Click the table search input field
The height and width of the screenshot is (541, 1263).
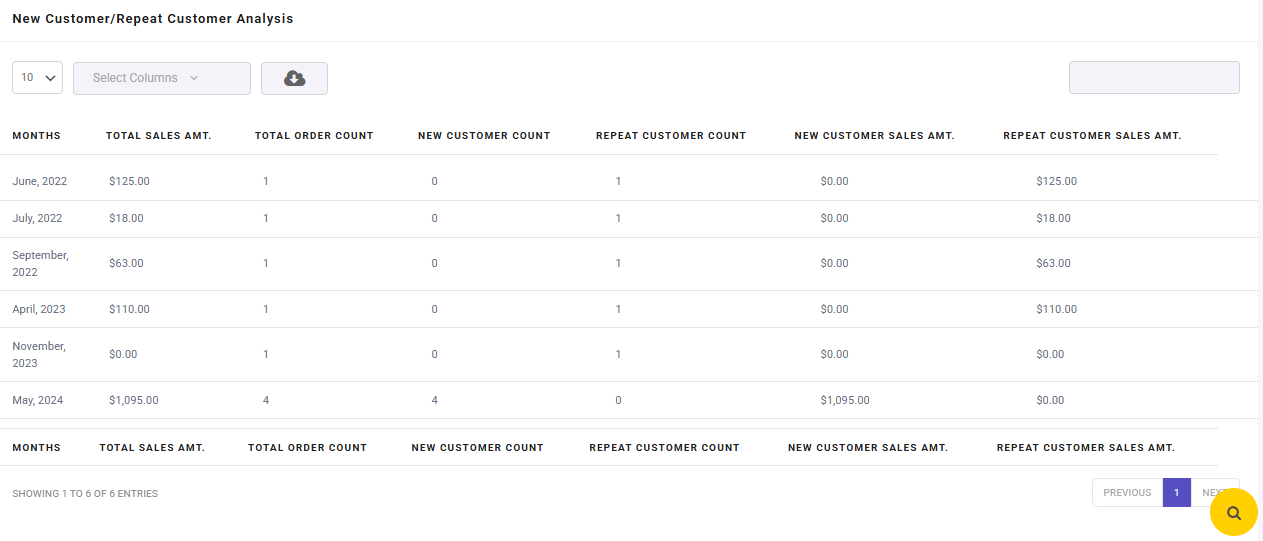pos(1154,78)
